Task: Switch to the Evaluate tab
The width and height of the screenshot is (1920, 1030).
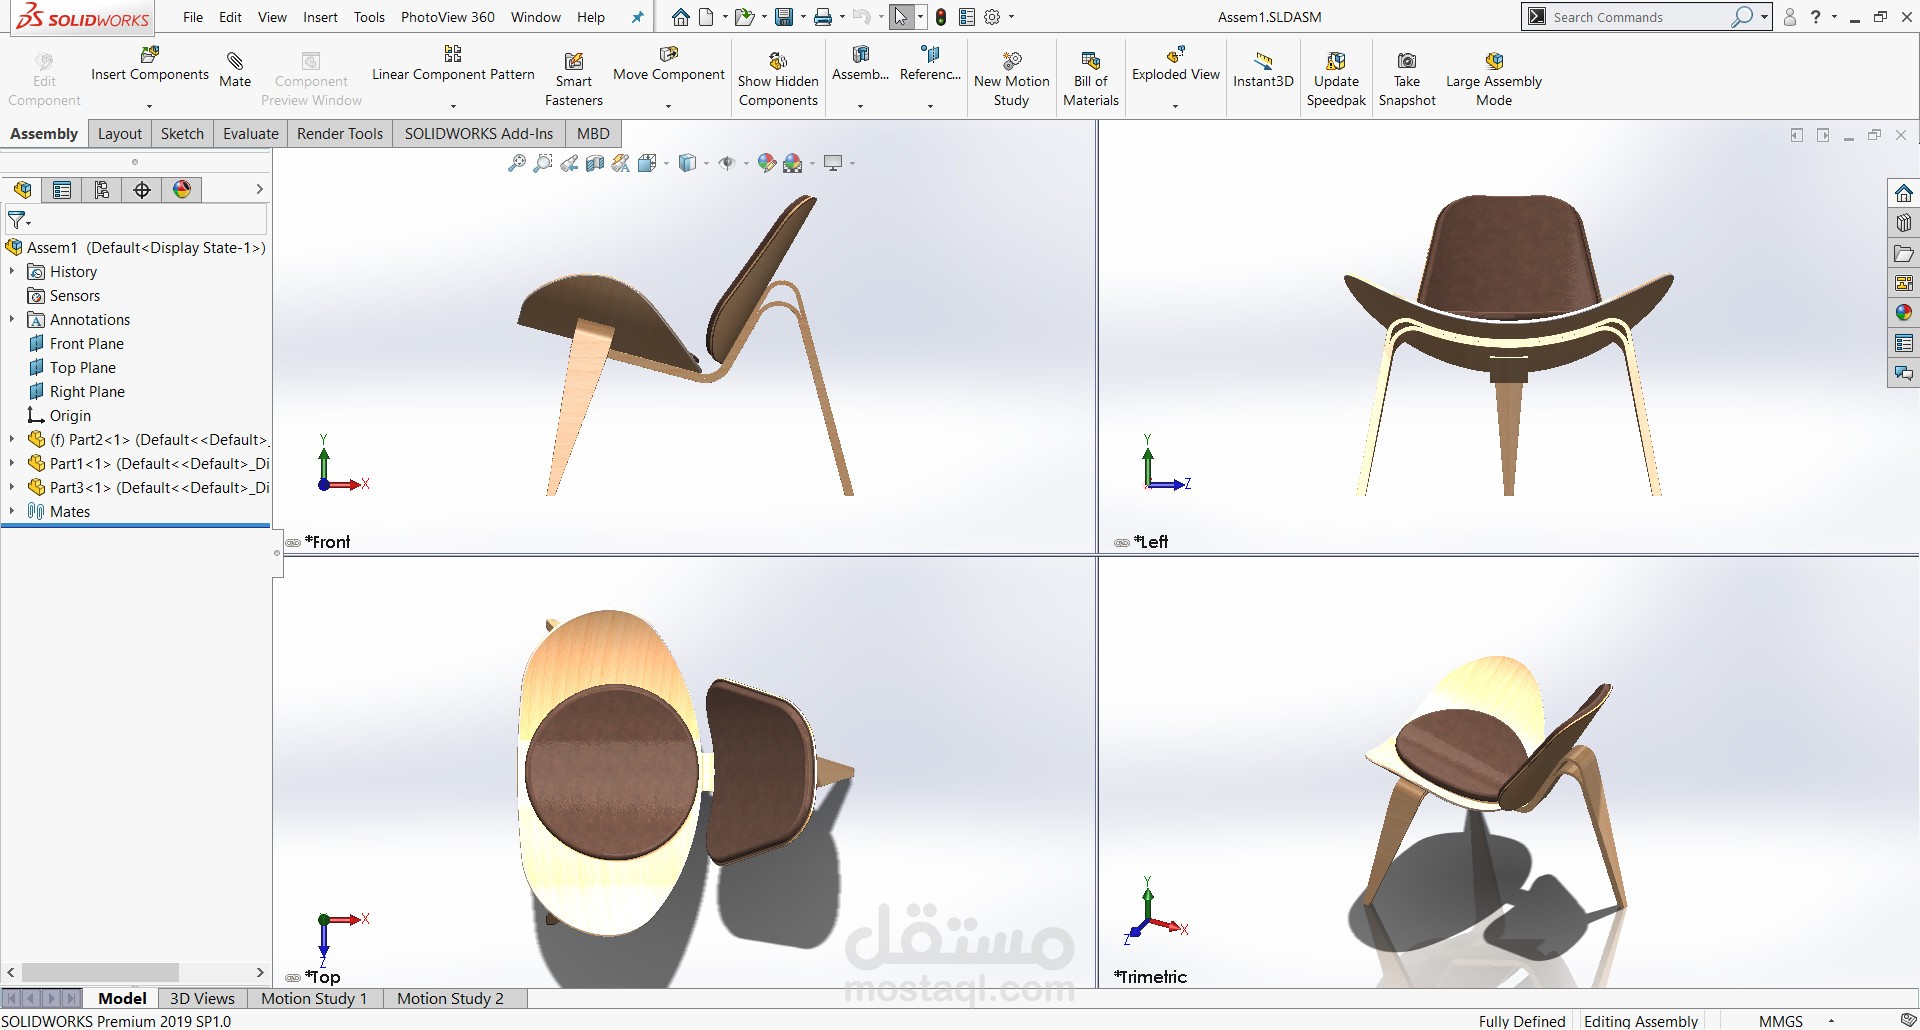Action: tap(251, 134)
